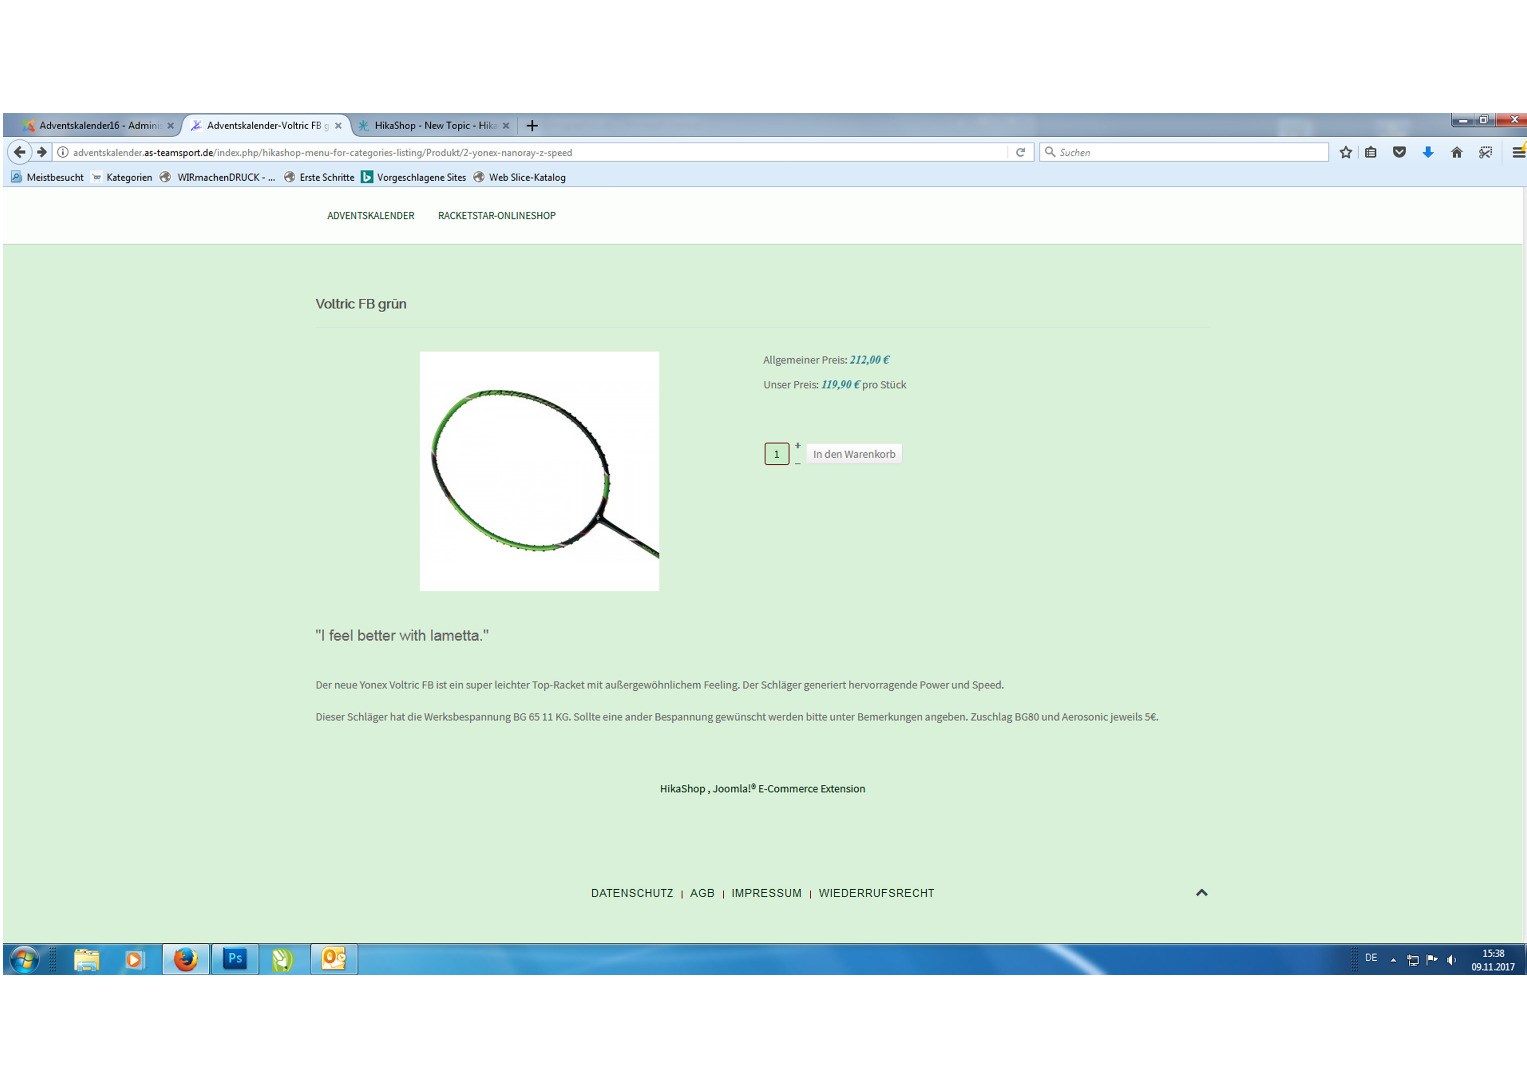The image size is (1527, 1080).
Task: Open the AGB footer link
Action: pyautogui.click(x=702, y=893)
